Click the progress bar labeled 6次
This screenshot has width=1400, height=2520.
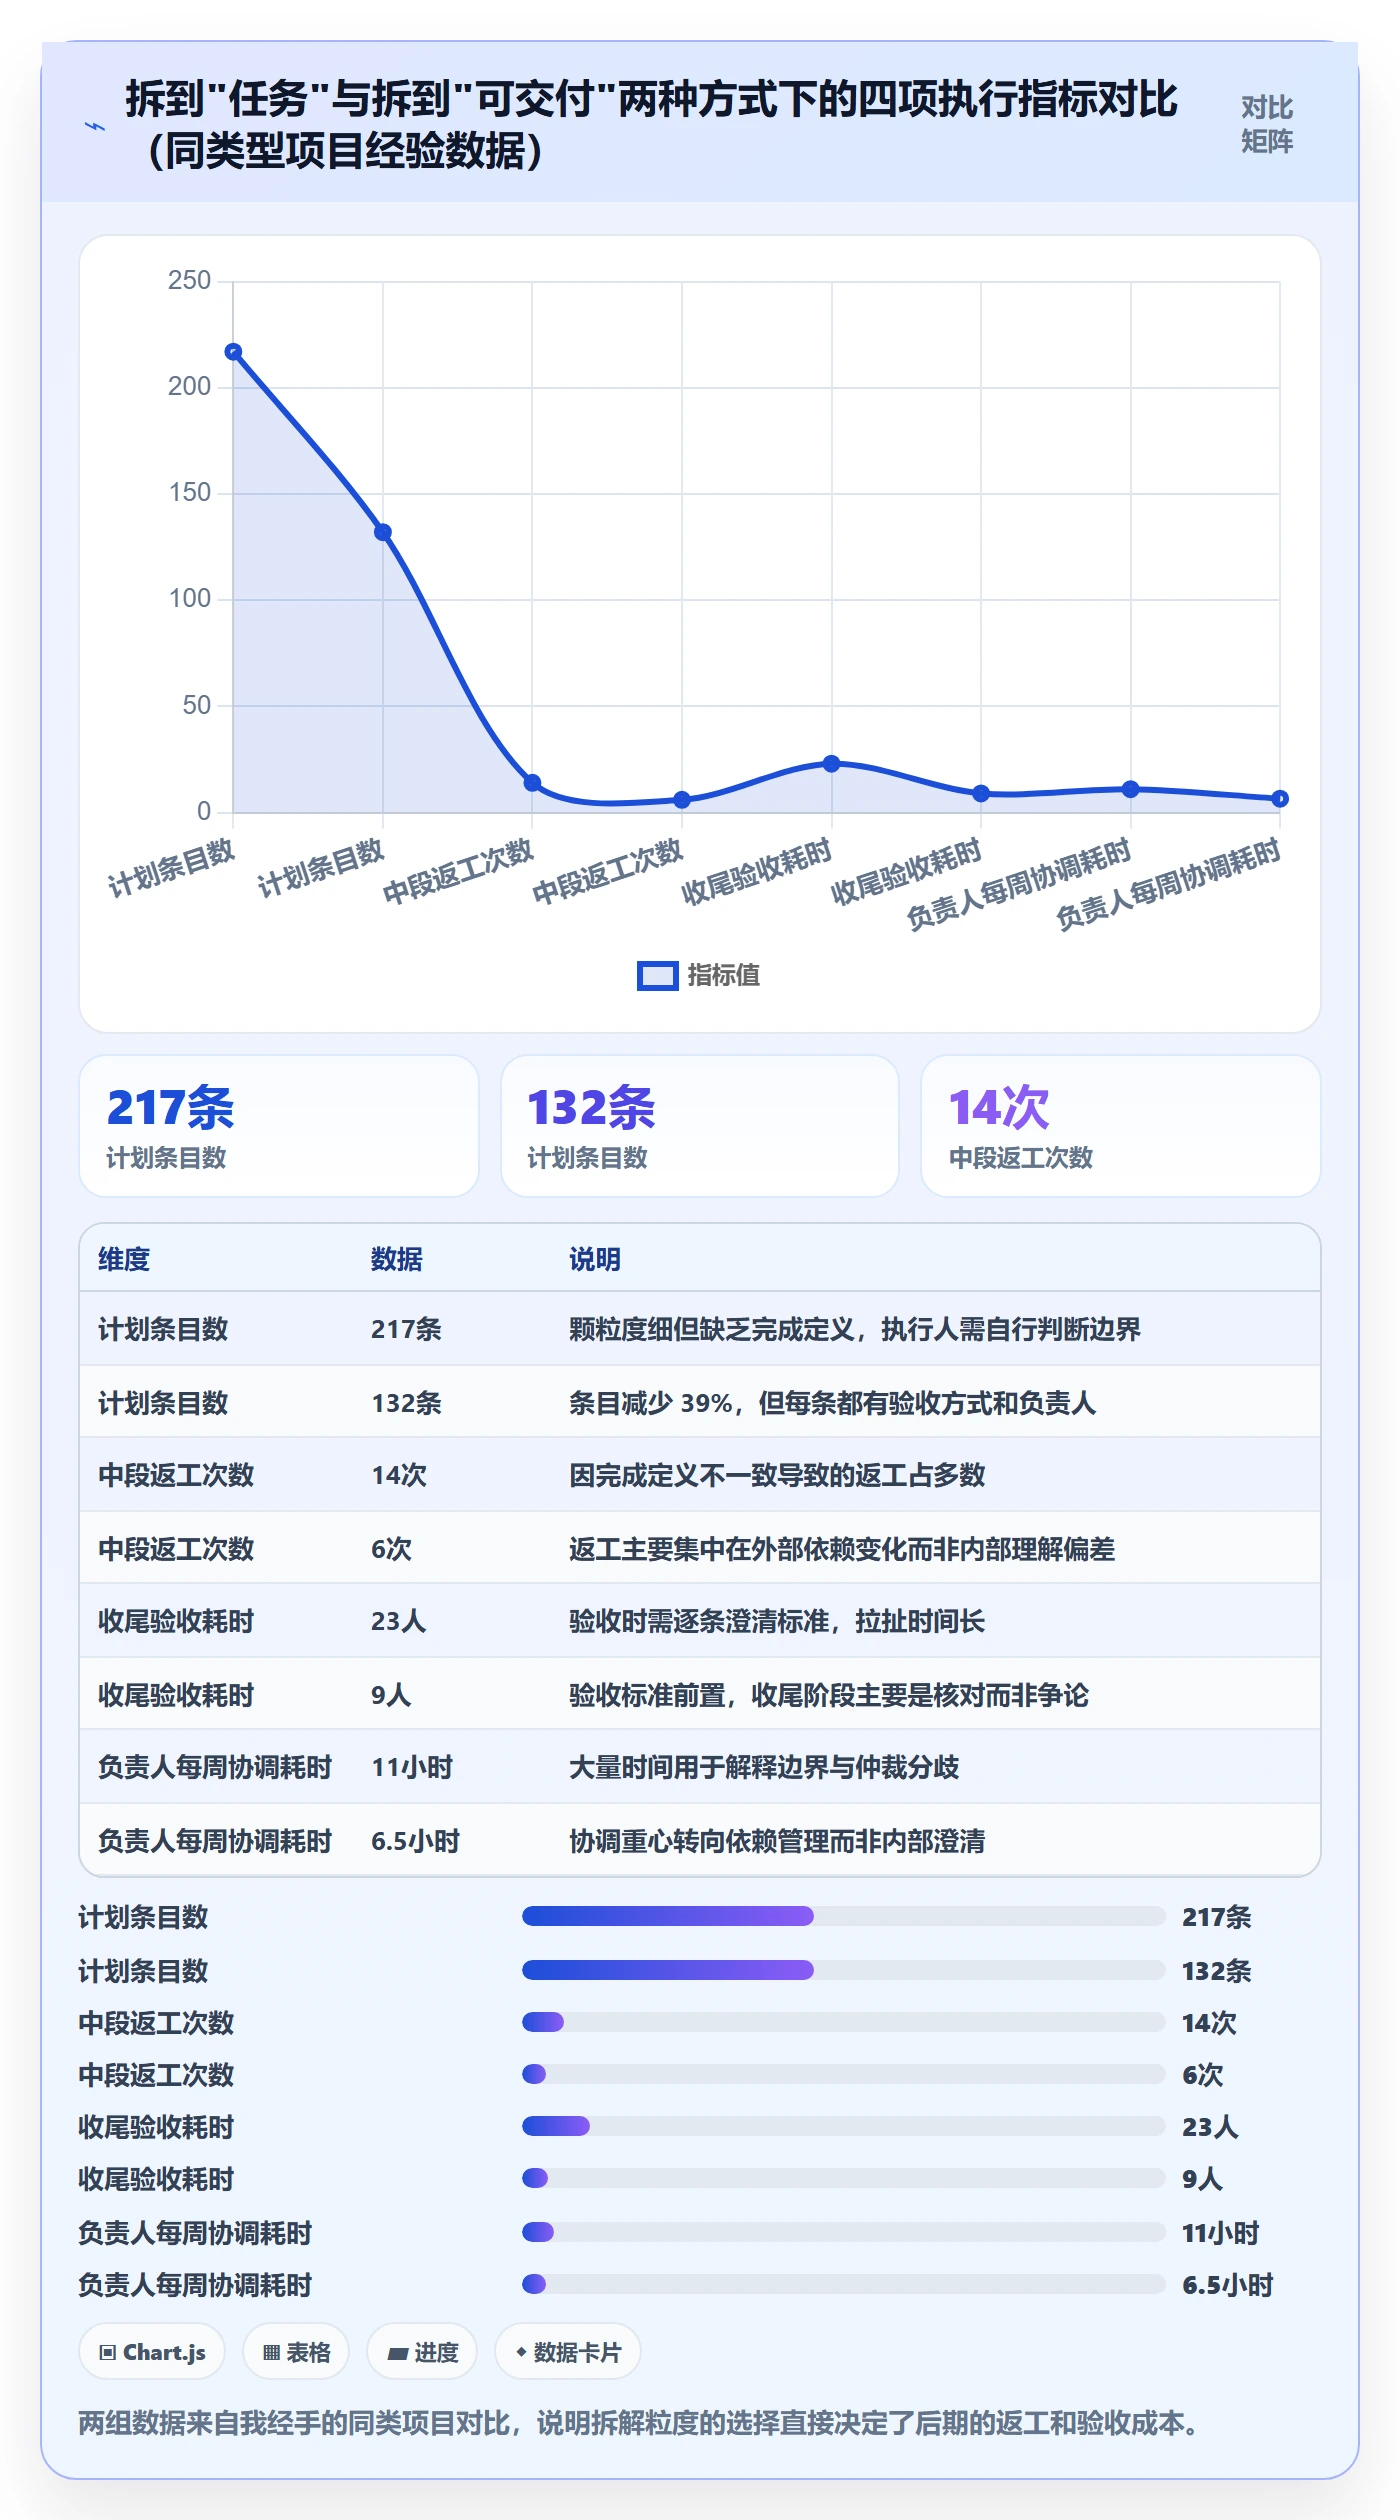coord(844,2074)
